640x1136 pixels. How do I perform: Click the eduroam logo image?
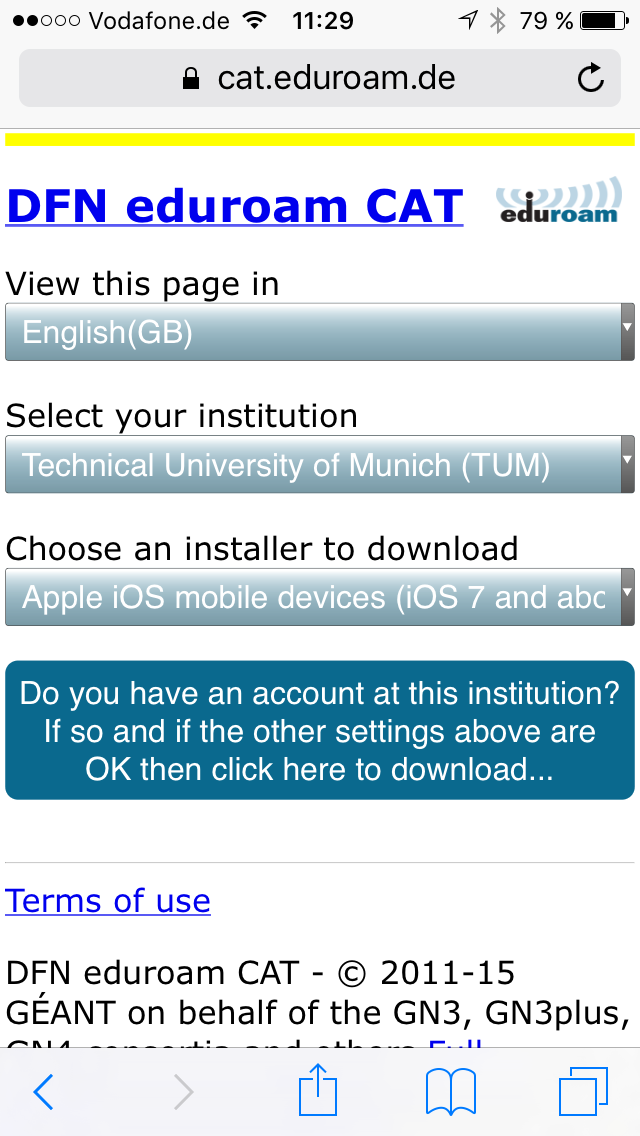[x=558, y=202]
